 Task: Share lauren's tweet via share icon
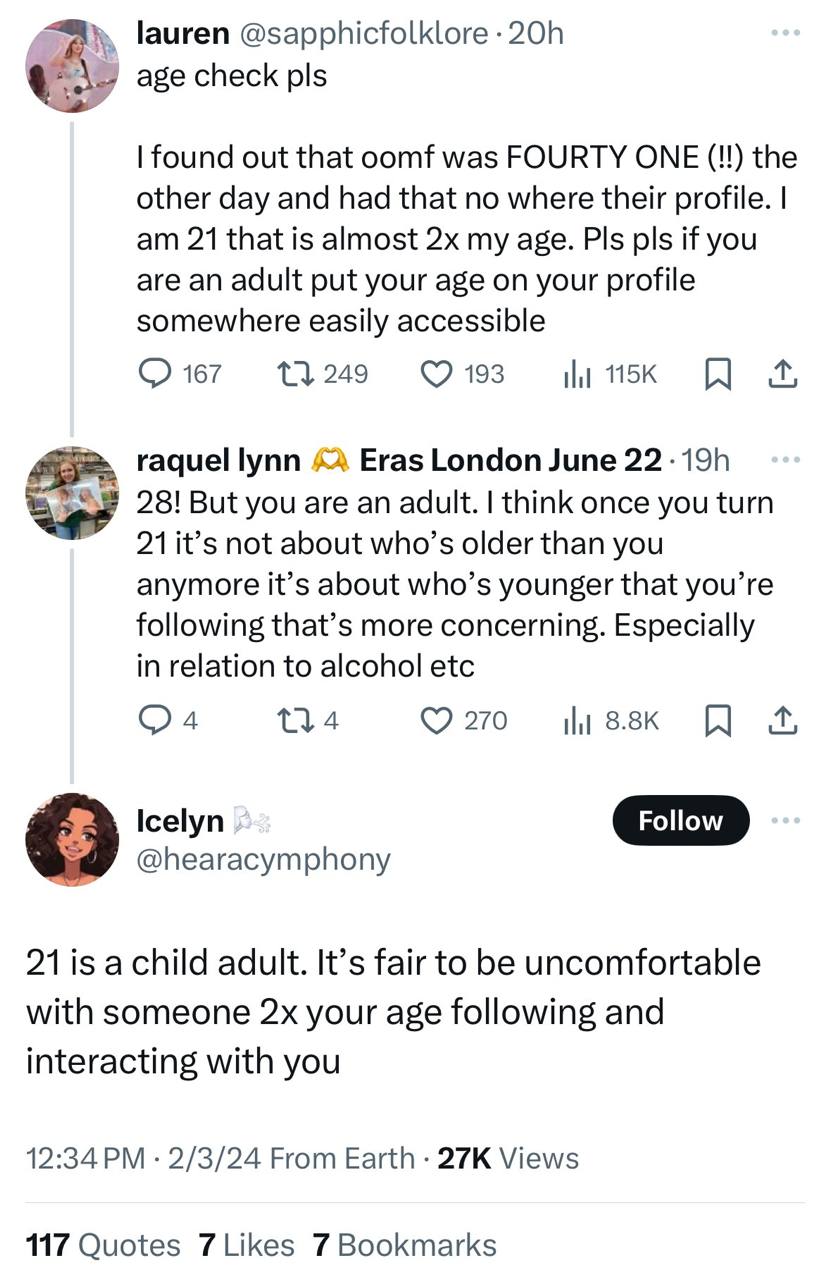[x=782, y=374]
